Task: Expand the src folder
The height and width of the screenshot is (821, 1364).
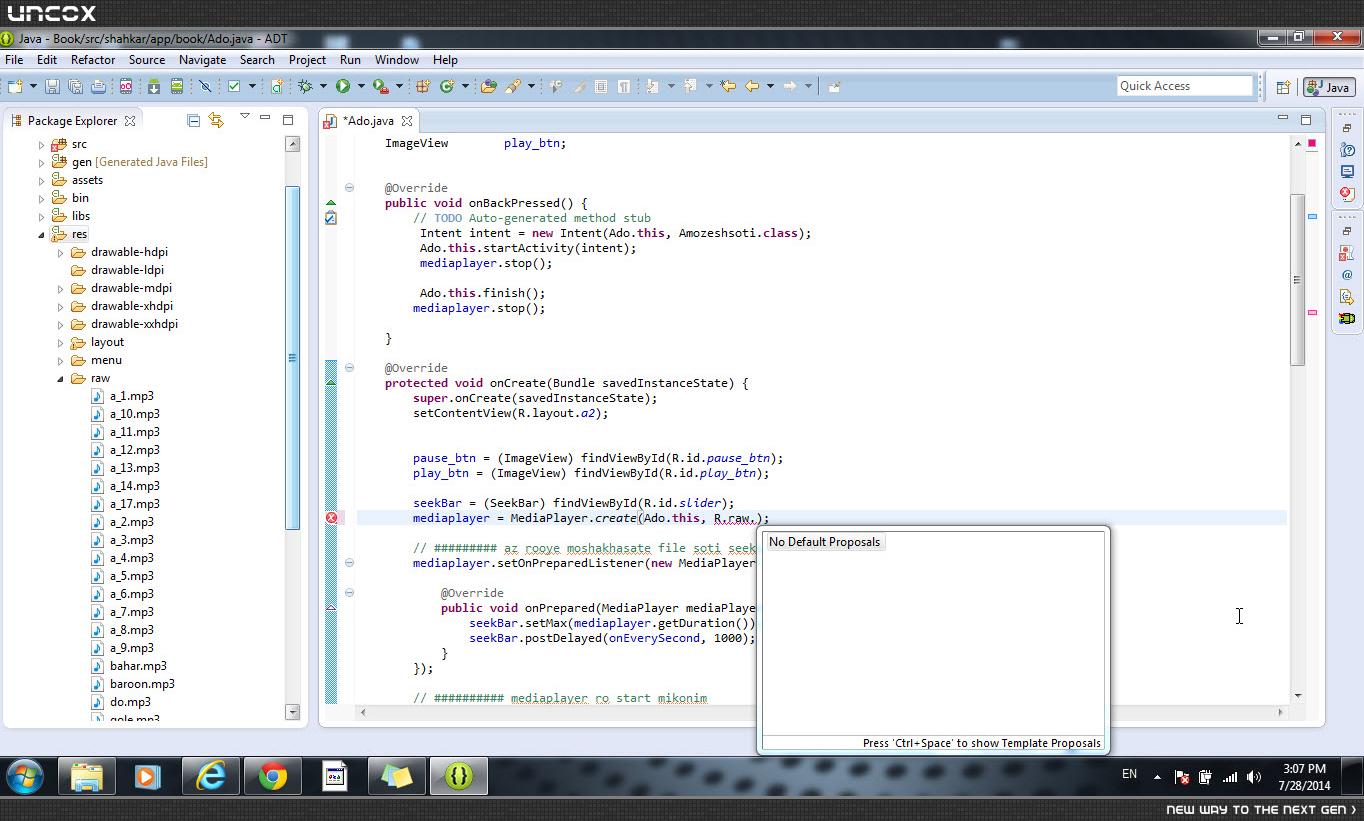Action: point(42,145)
